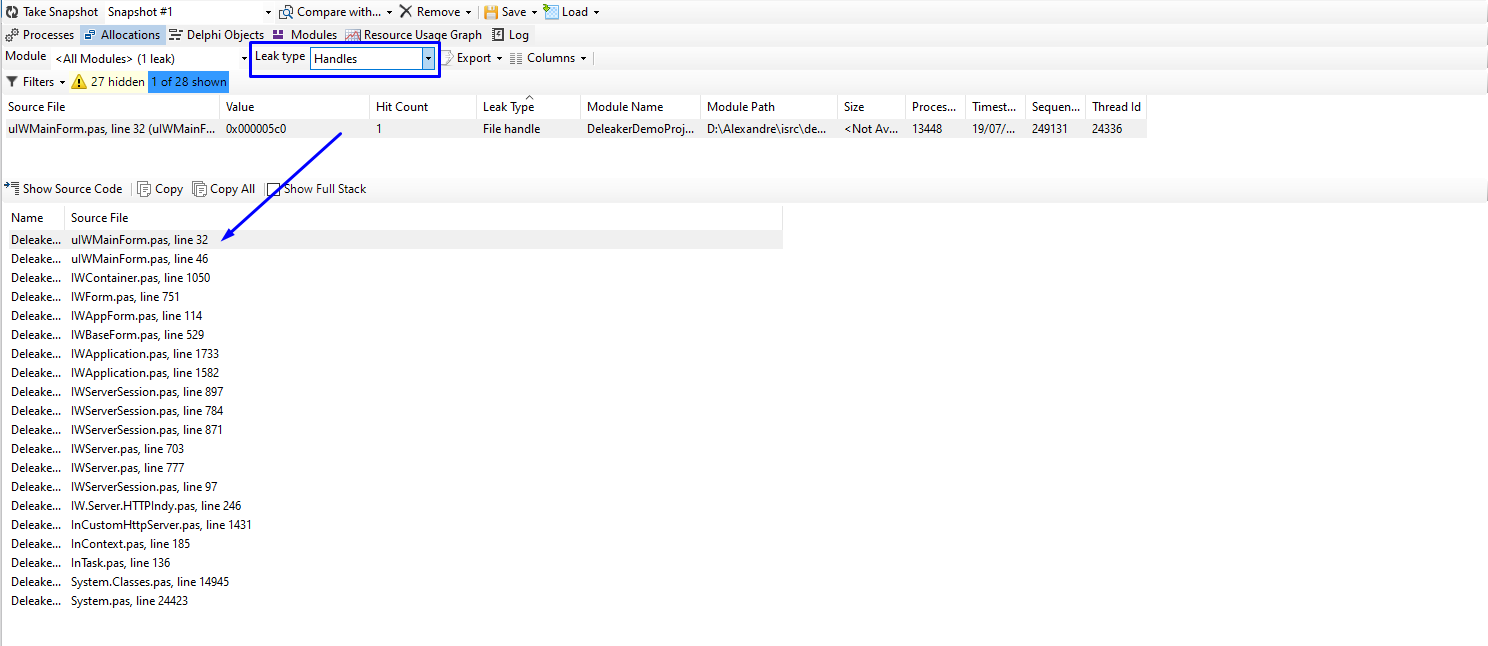This screenshot has width=1488, height=646.
Task: Click the Copy All icon
Action: [200, 189]
